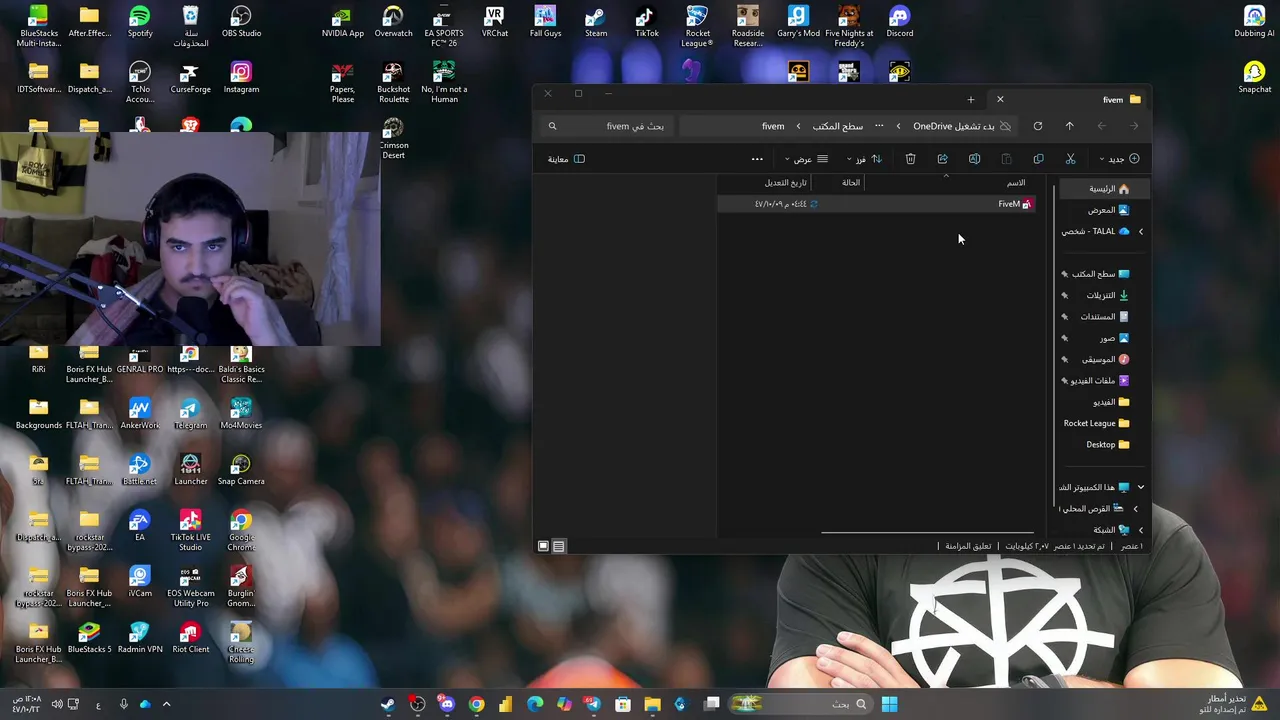Toggle the preview pane (معاينة)
1280x720 pixels.
(x=566, y=159)
